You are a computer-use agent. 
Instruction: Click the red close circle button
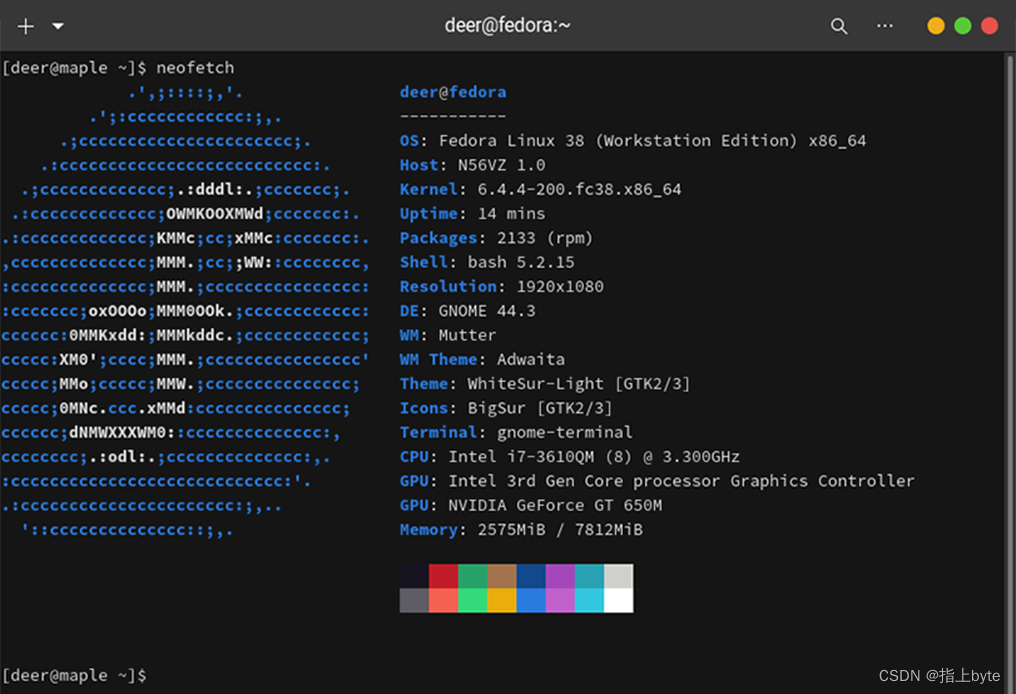989,25
